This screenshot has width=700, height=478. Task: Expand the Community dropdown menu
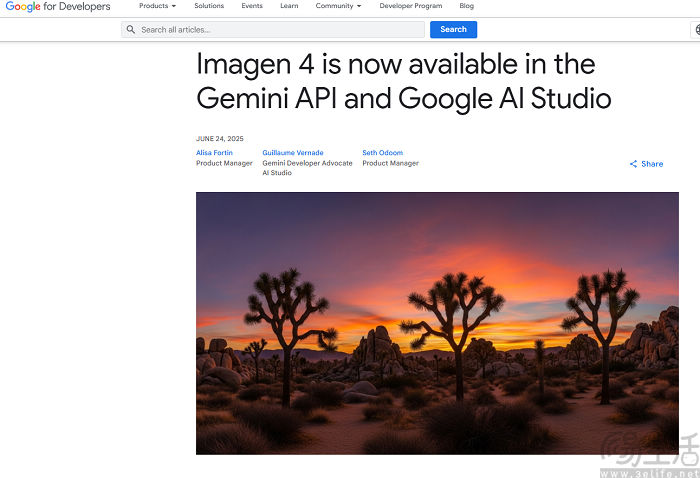click(x=338, y=6)
